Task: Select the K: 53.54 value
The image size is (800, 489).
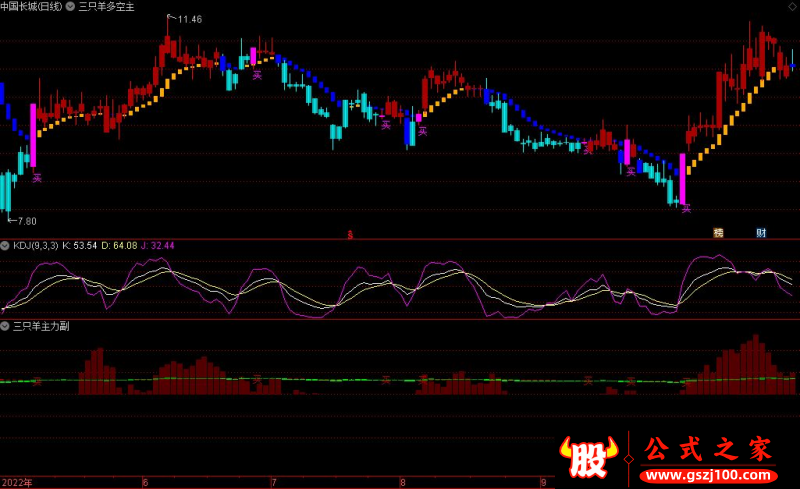Action: pos(80,246)
